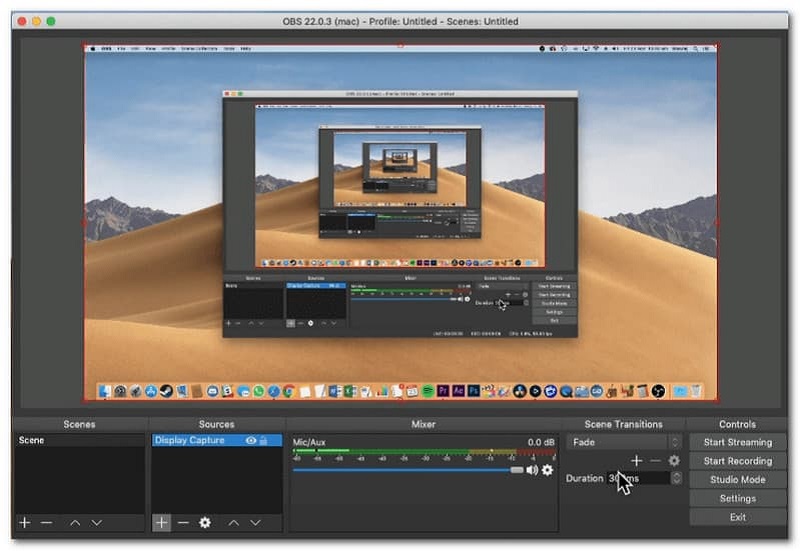Click Start Streaming
This screenshot has height=551, width=800.
pyautogui.click(x=738, y=442)
